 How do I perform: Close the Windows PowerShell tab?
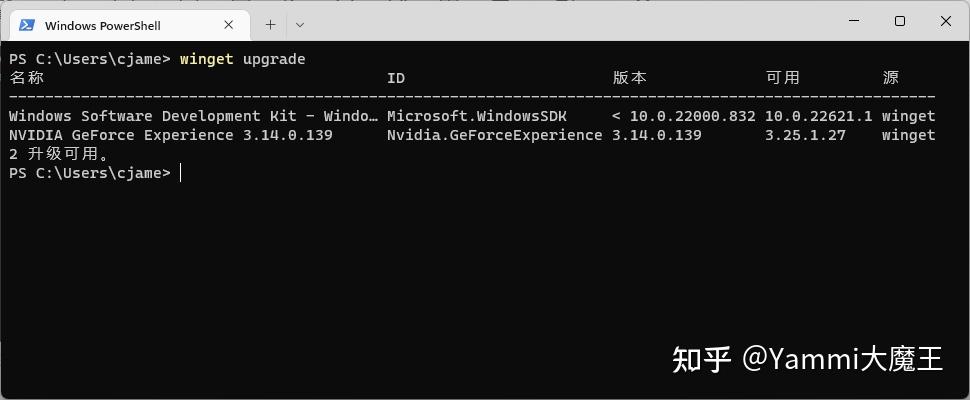228,25
